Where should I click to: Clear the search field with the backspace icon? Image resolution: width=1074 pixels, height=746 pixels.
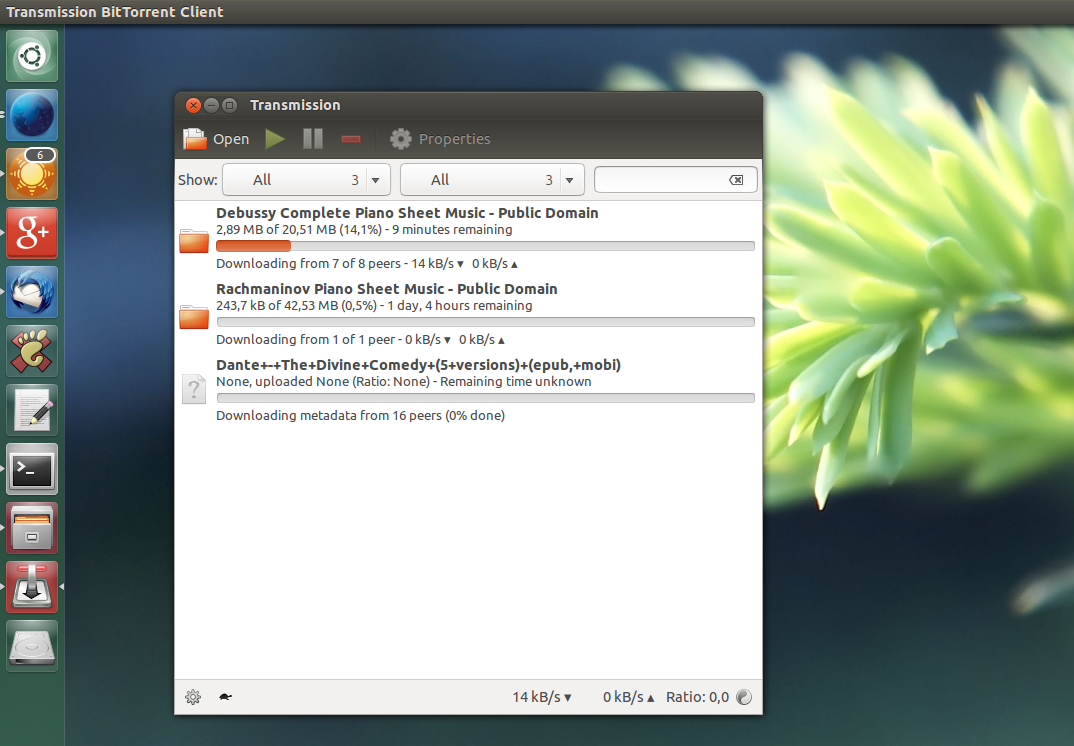pyautogui.click(x=736, y=180)
